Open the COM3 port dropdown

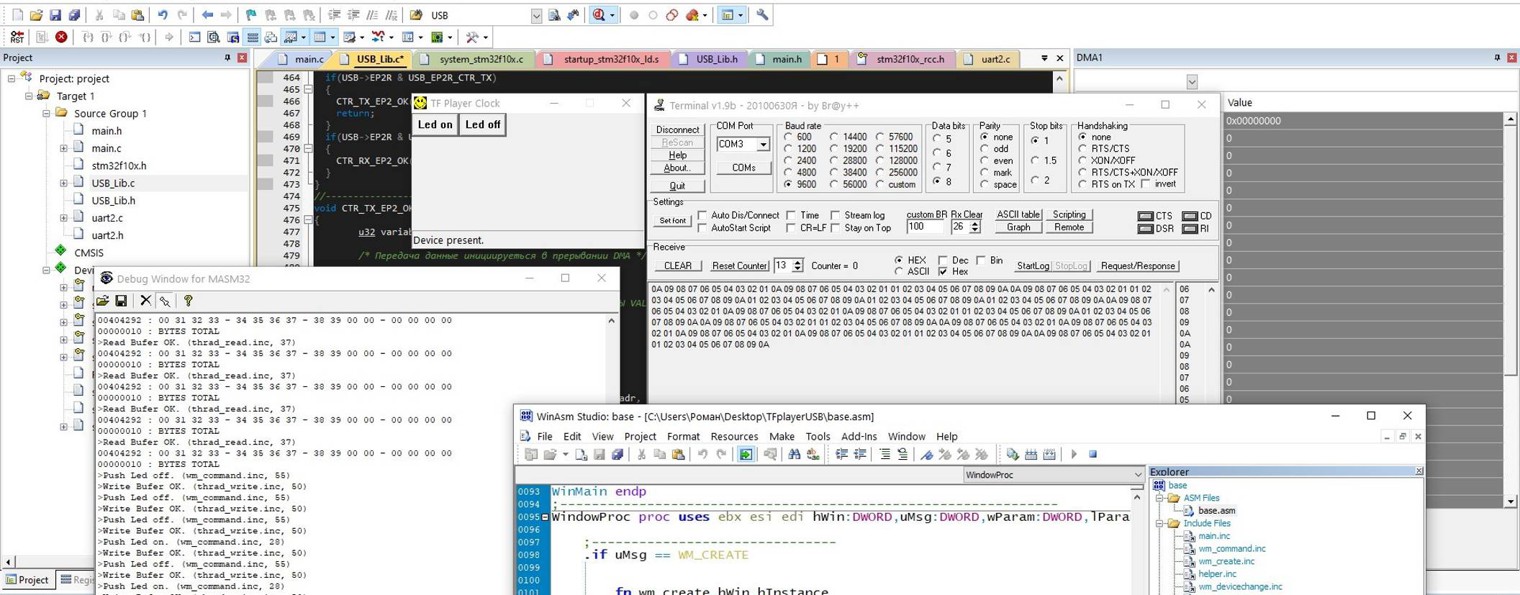pyautogui.click(x=762, y=145)
